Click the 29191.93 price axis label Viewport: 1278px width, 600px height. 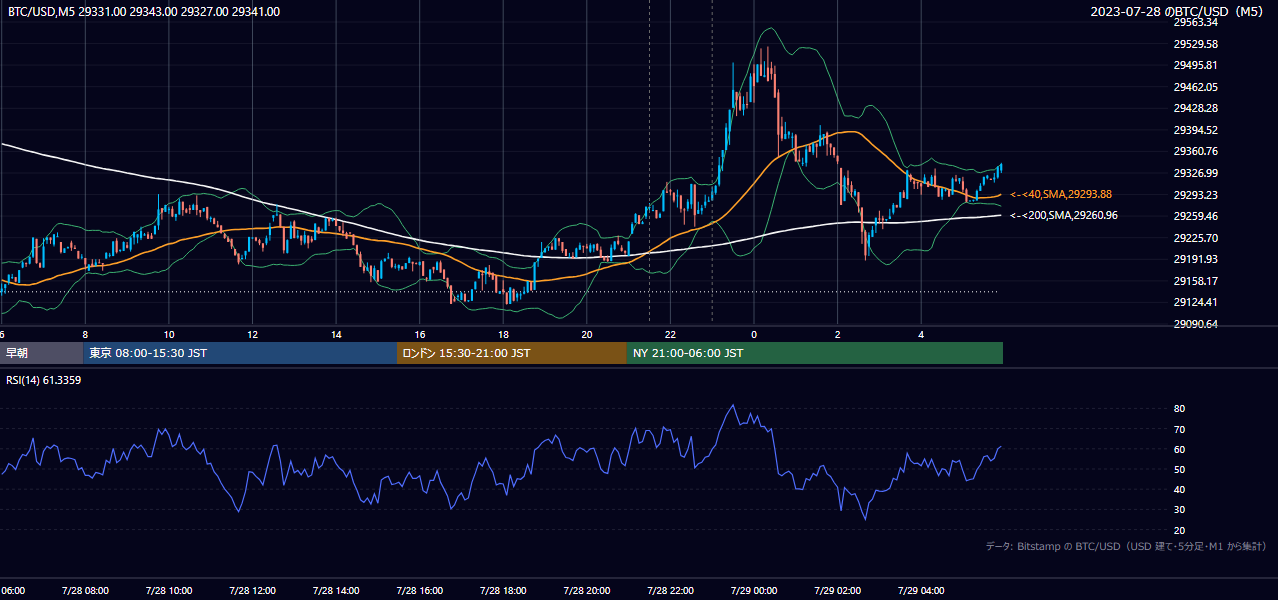(x=1195, y=259)
